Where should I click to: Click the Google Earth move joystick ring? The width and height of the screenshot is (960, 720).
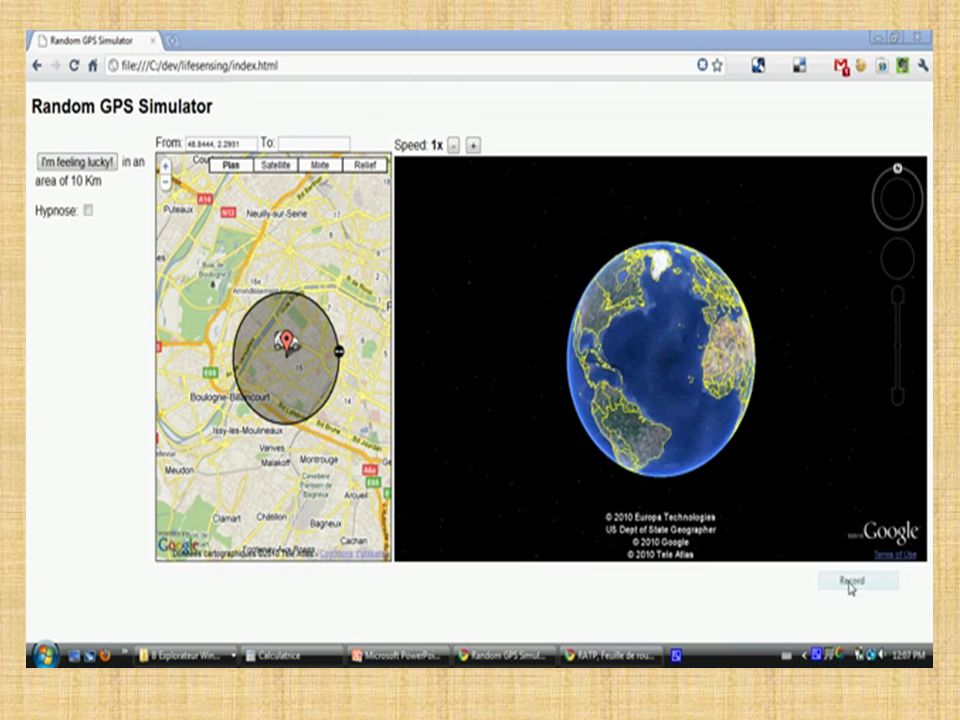coord(898,258)
